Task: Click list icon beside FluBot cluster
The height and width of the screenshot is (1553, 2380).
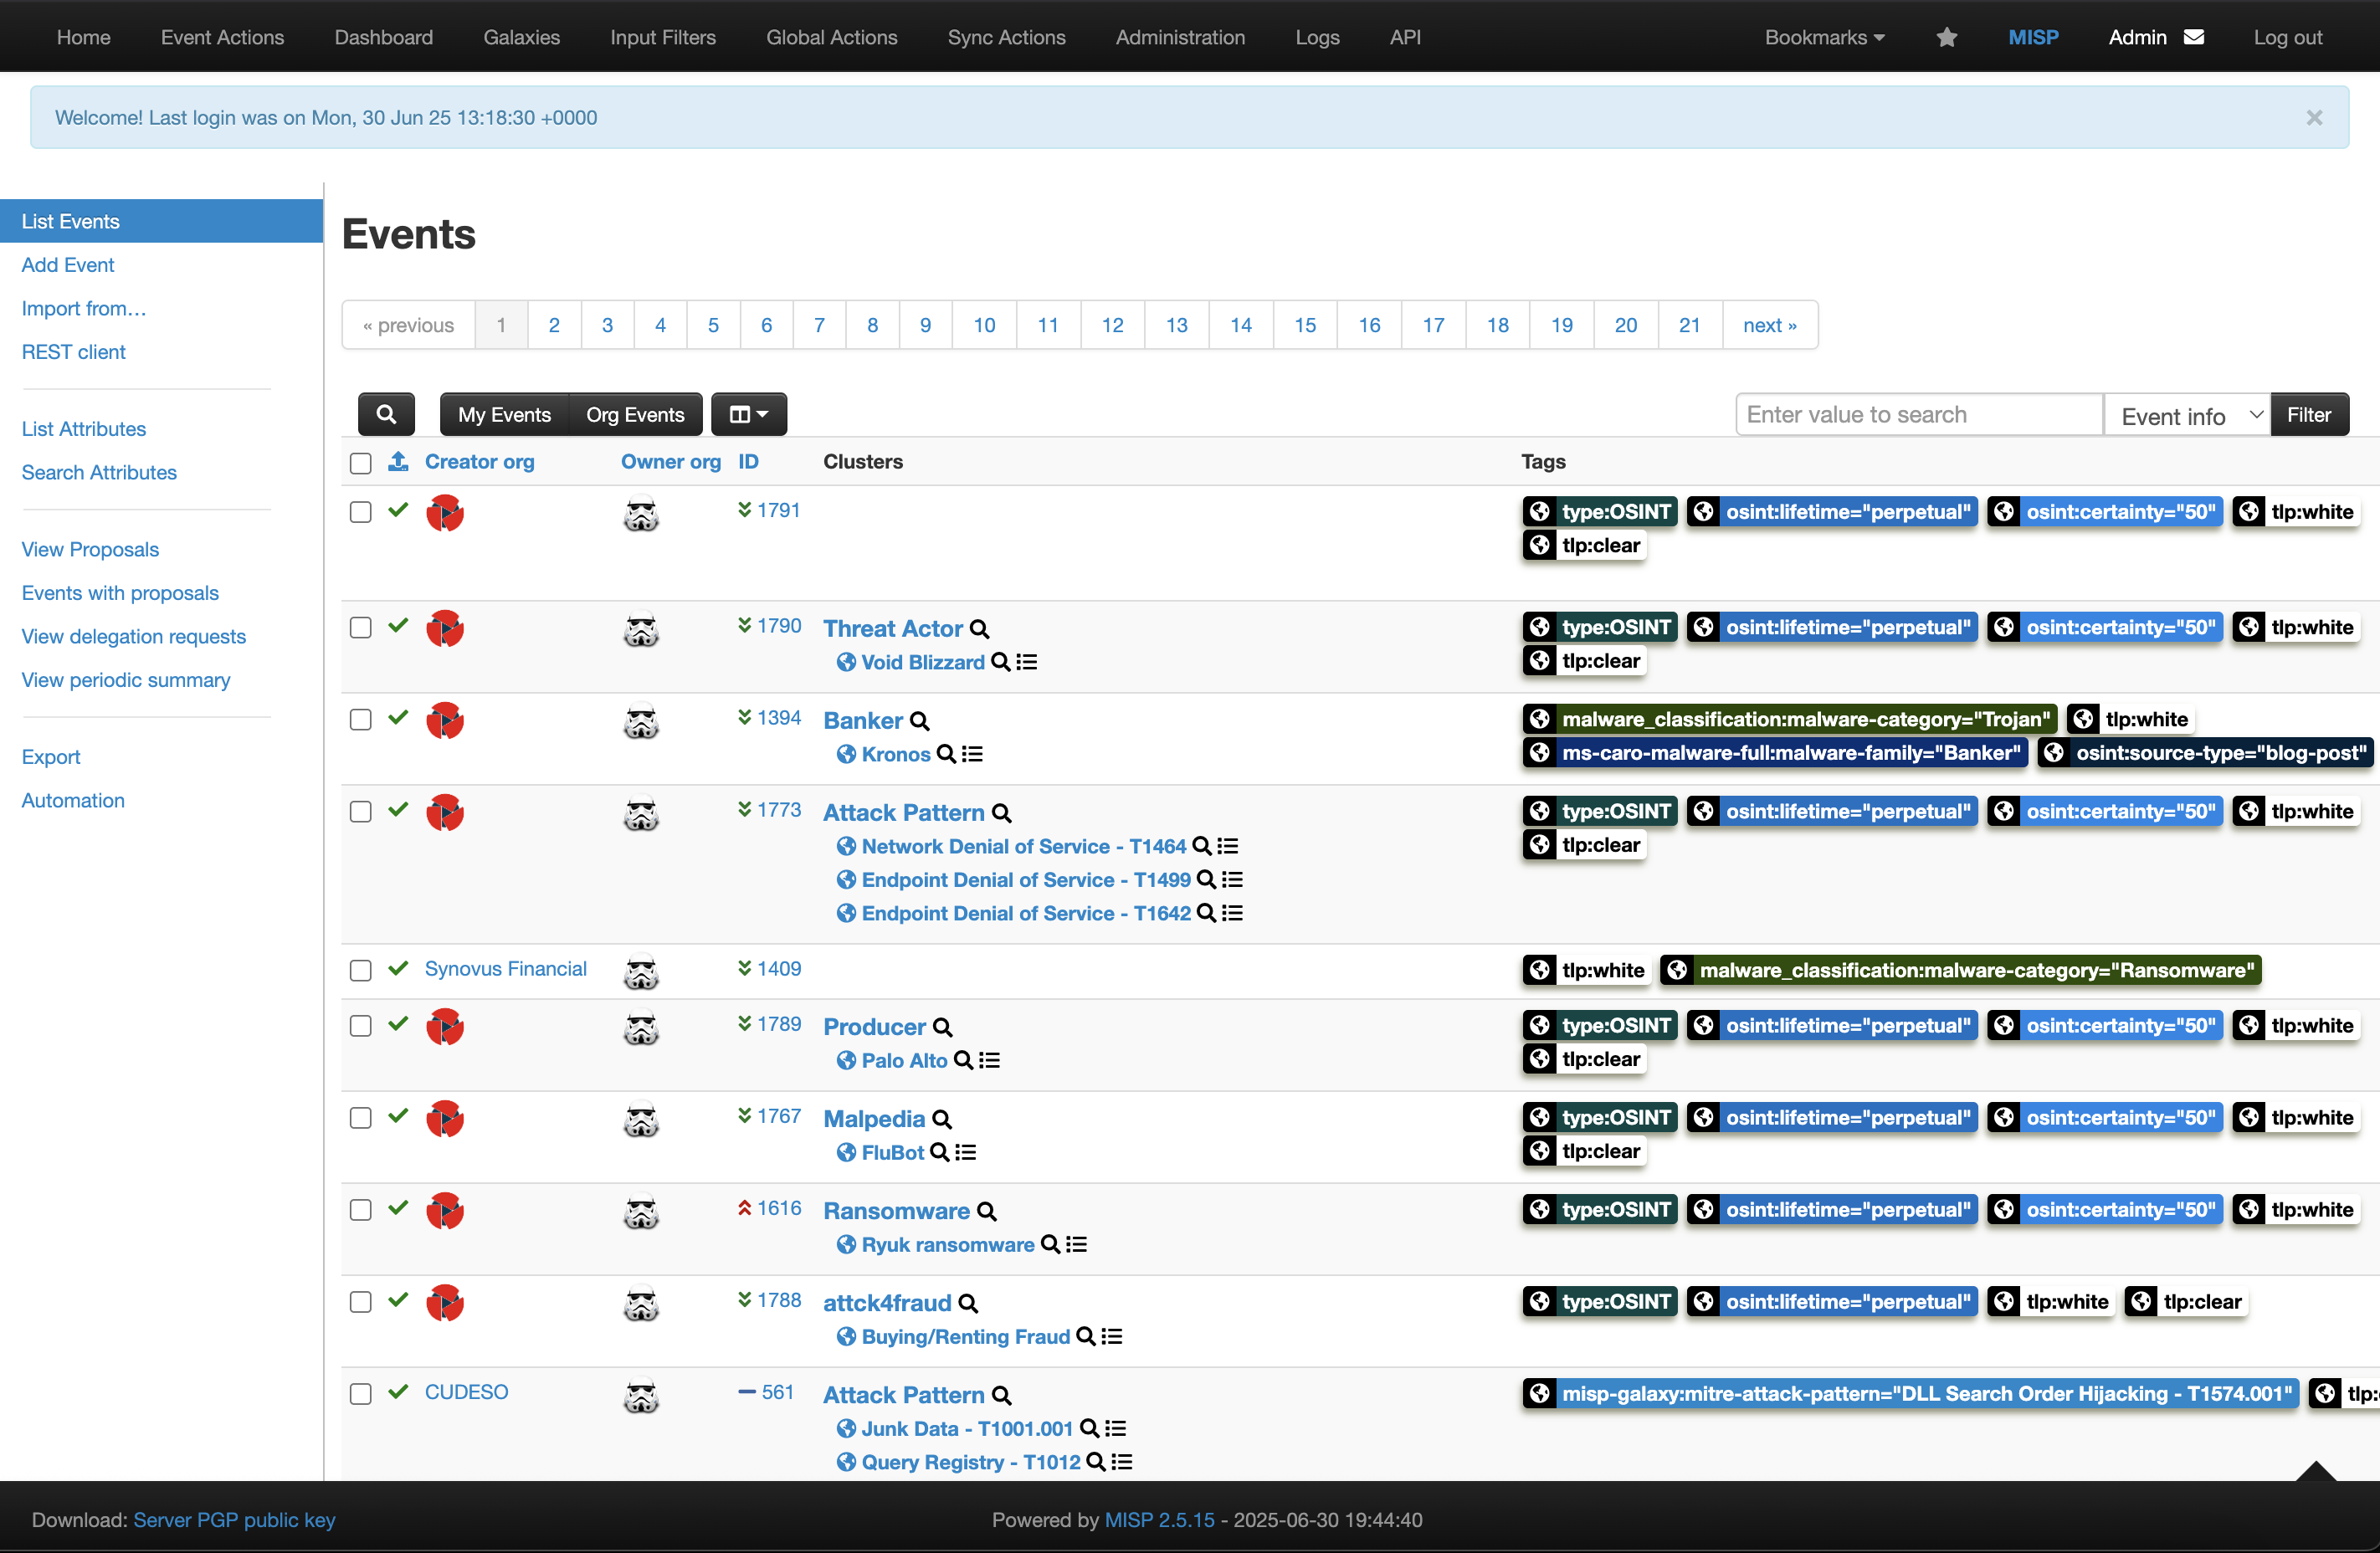Action: (x=966, y=1152)
